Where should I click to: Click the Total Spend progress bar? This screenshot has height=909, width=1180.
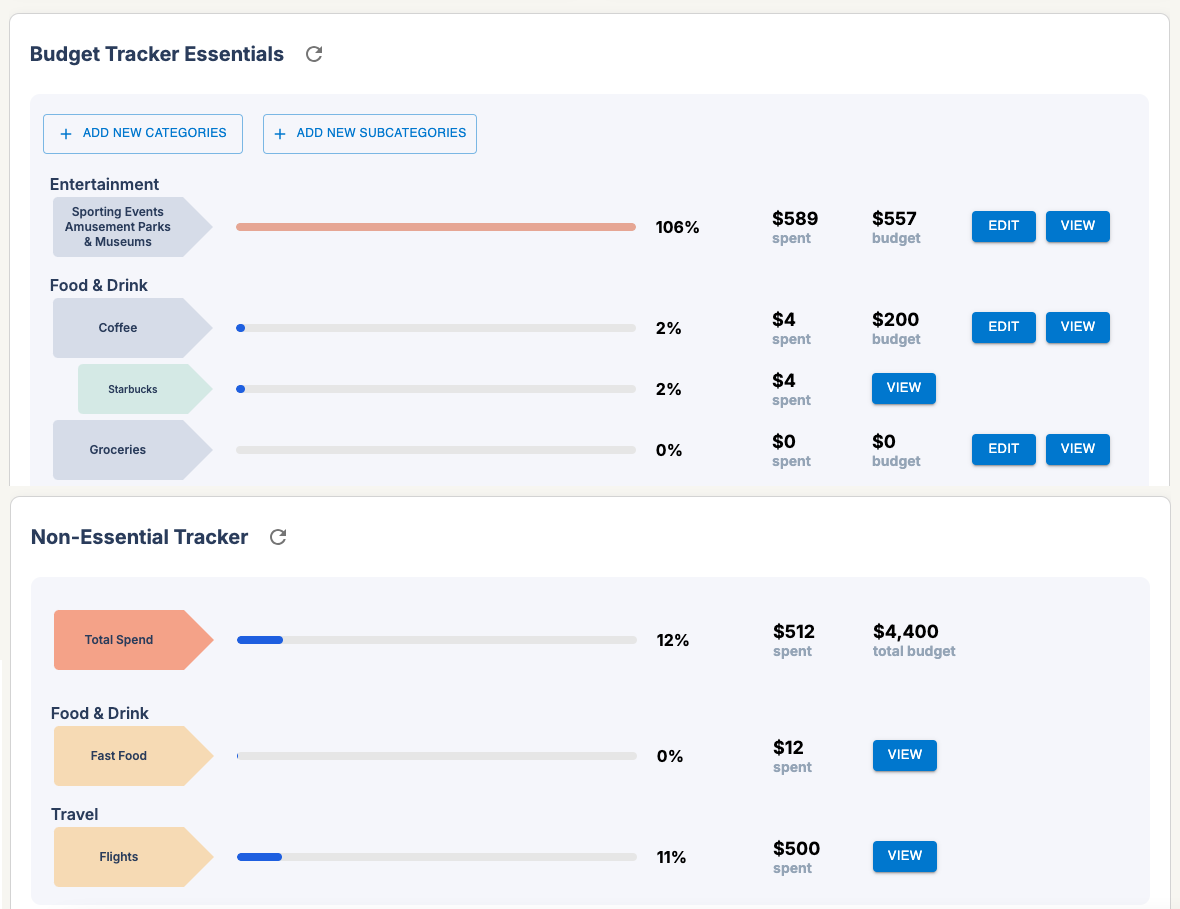point(436,640)
